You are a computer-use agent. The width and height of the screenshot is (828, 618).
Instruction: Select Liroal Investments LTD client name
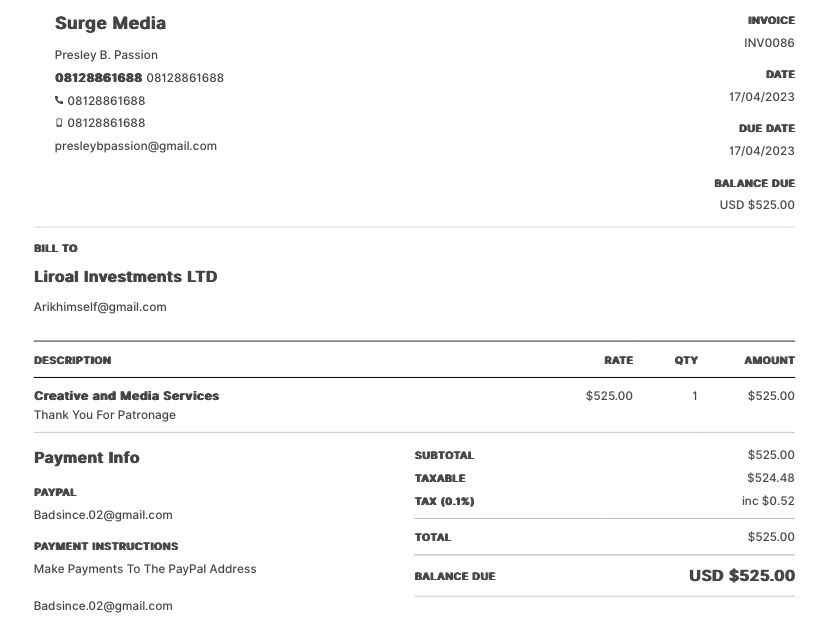[x=125, y=277]
